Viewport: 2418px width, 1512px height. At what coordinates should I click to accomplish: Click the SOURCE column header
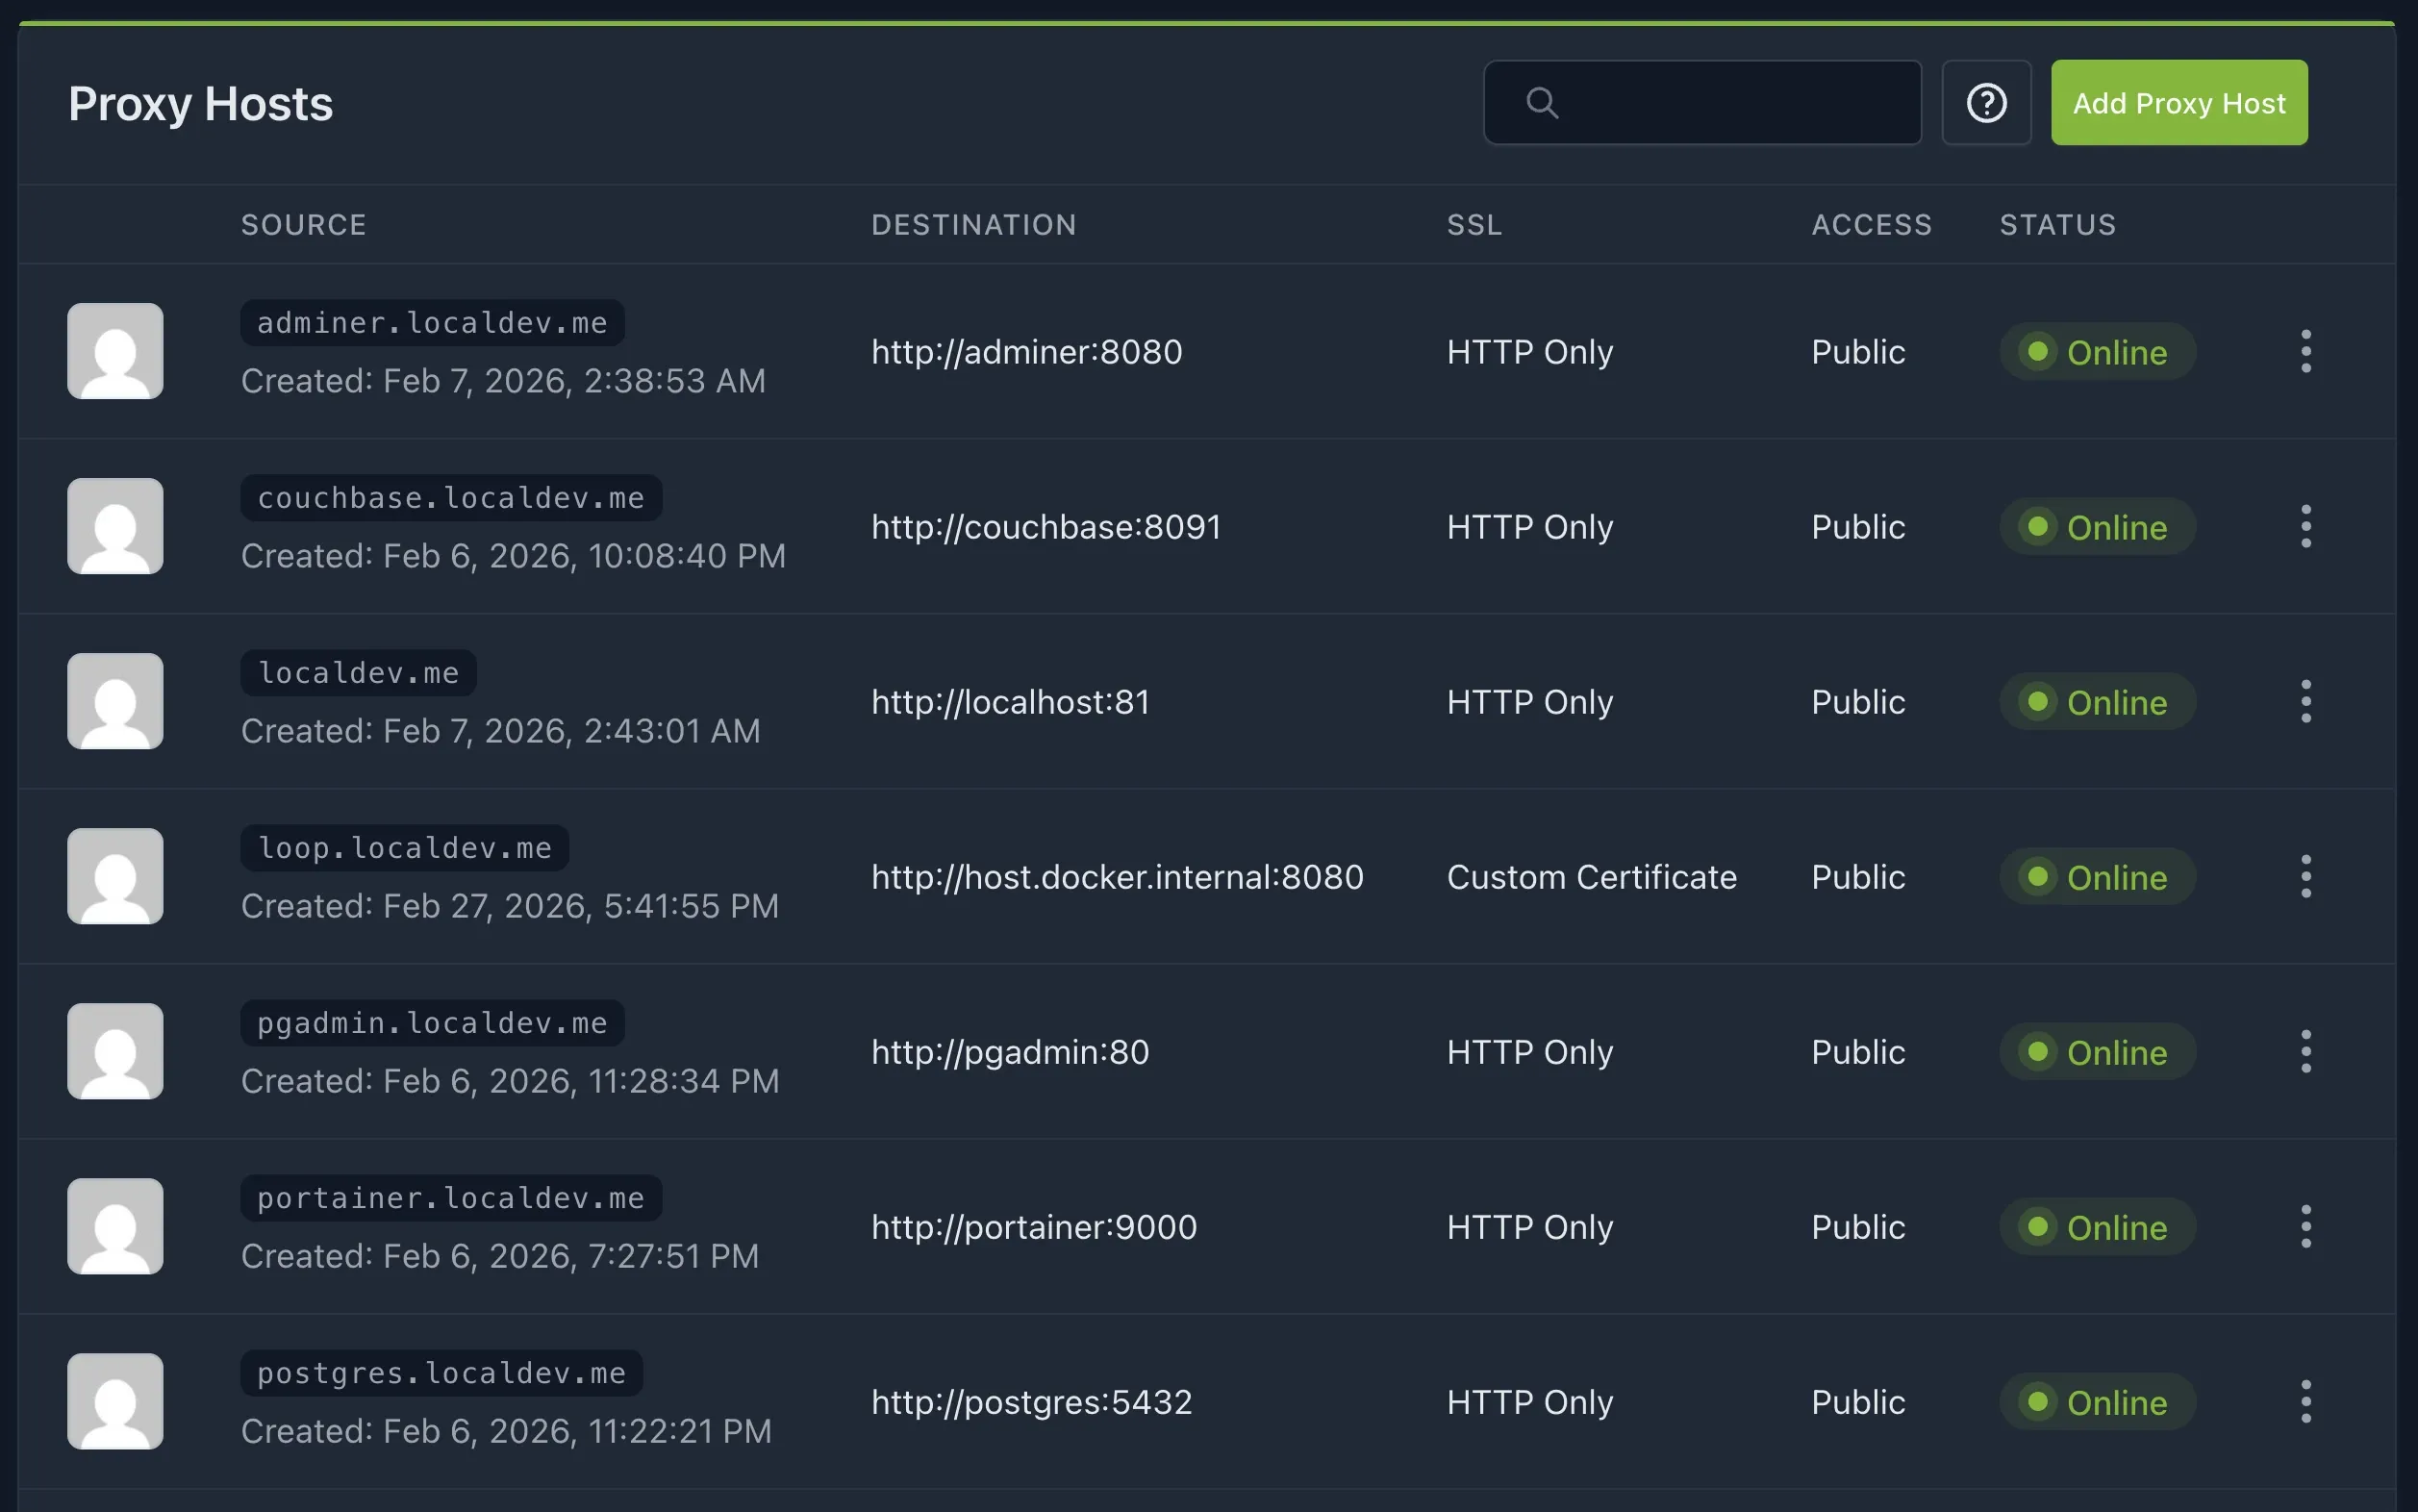coord(304,225)
